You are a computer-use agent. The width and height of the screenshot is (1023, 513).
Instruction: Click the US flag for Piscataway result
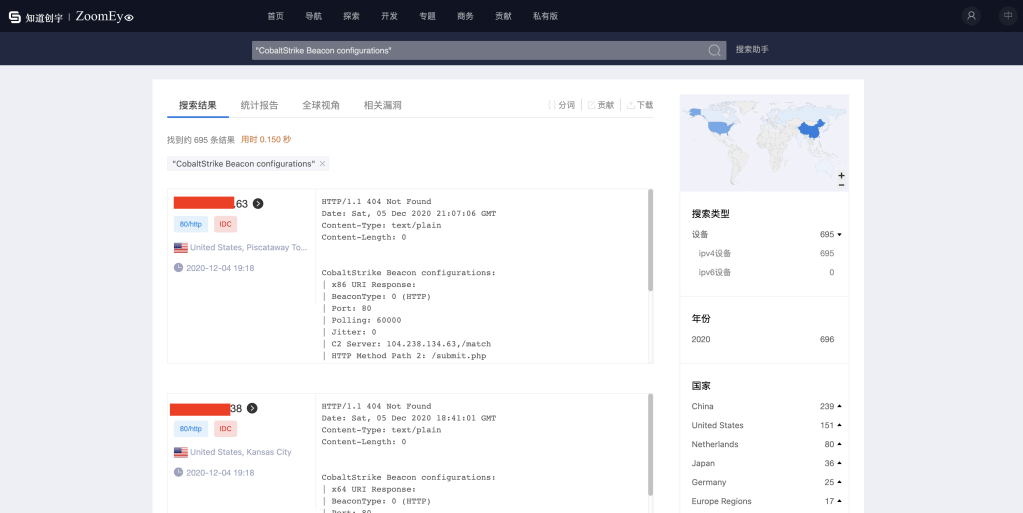[181, 247]
